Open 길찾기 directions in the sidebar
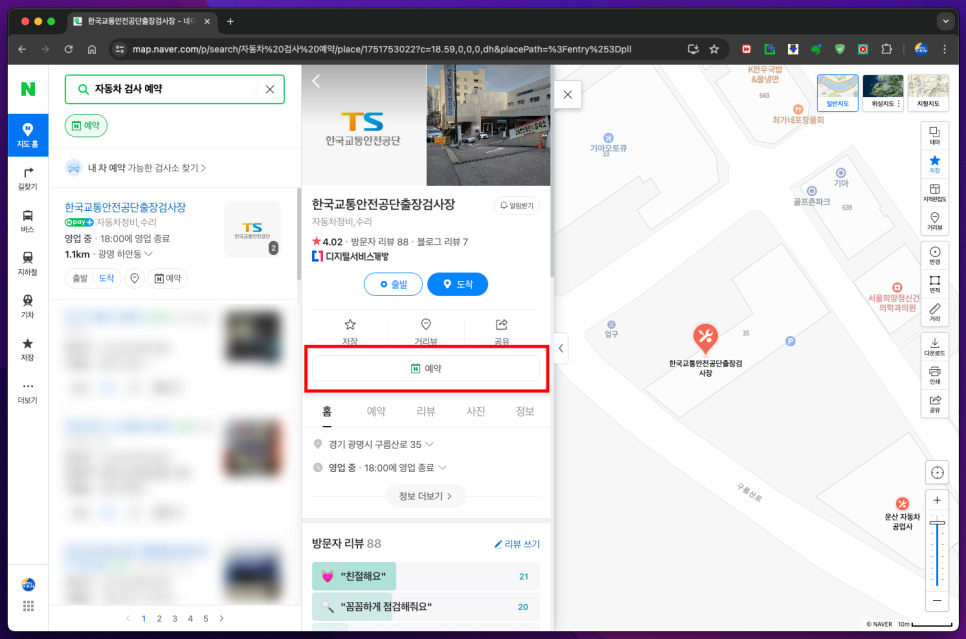Image resolution: width=966 pixels, height=639 pixels. tap(28, 179)
